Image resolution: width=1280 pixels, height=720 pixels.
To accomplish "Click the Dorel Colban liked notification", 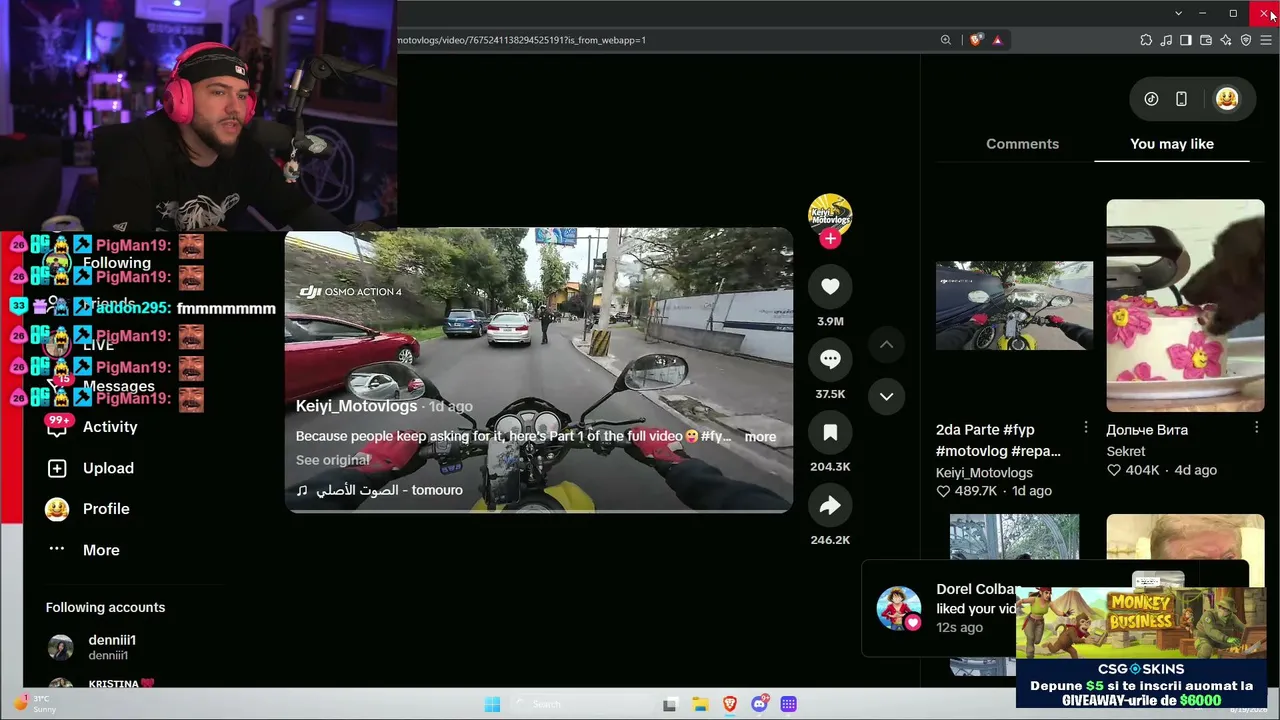I will click(942, 608).
